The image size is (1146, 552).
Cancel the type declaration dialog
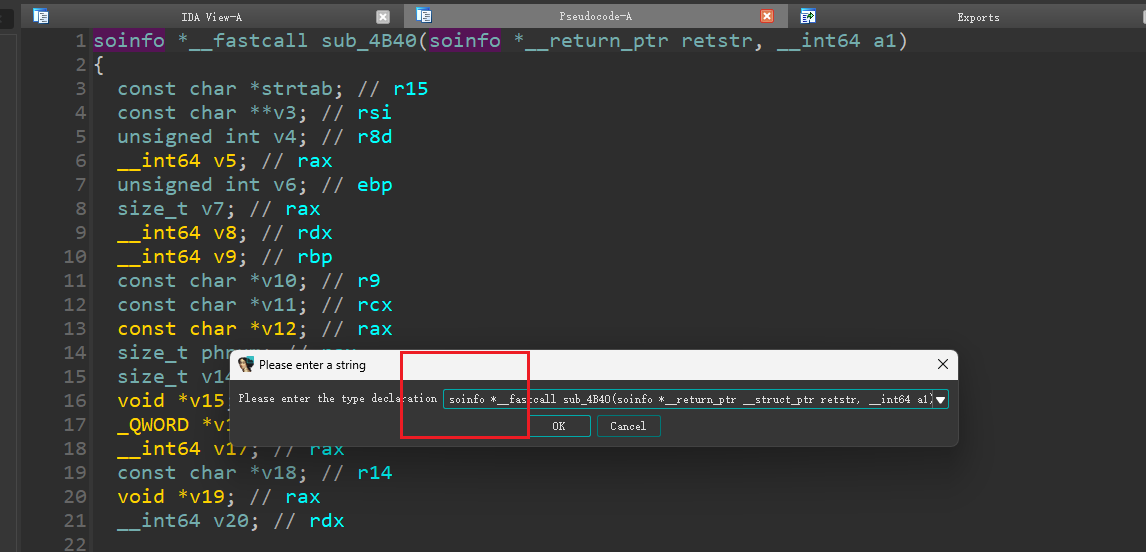coord(629,426)
